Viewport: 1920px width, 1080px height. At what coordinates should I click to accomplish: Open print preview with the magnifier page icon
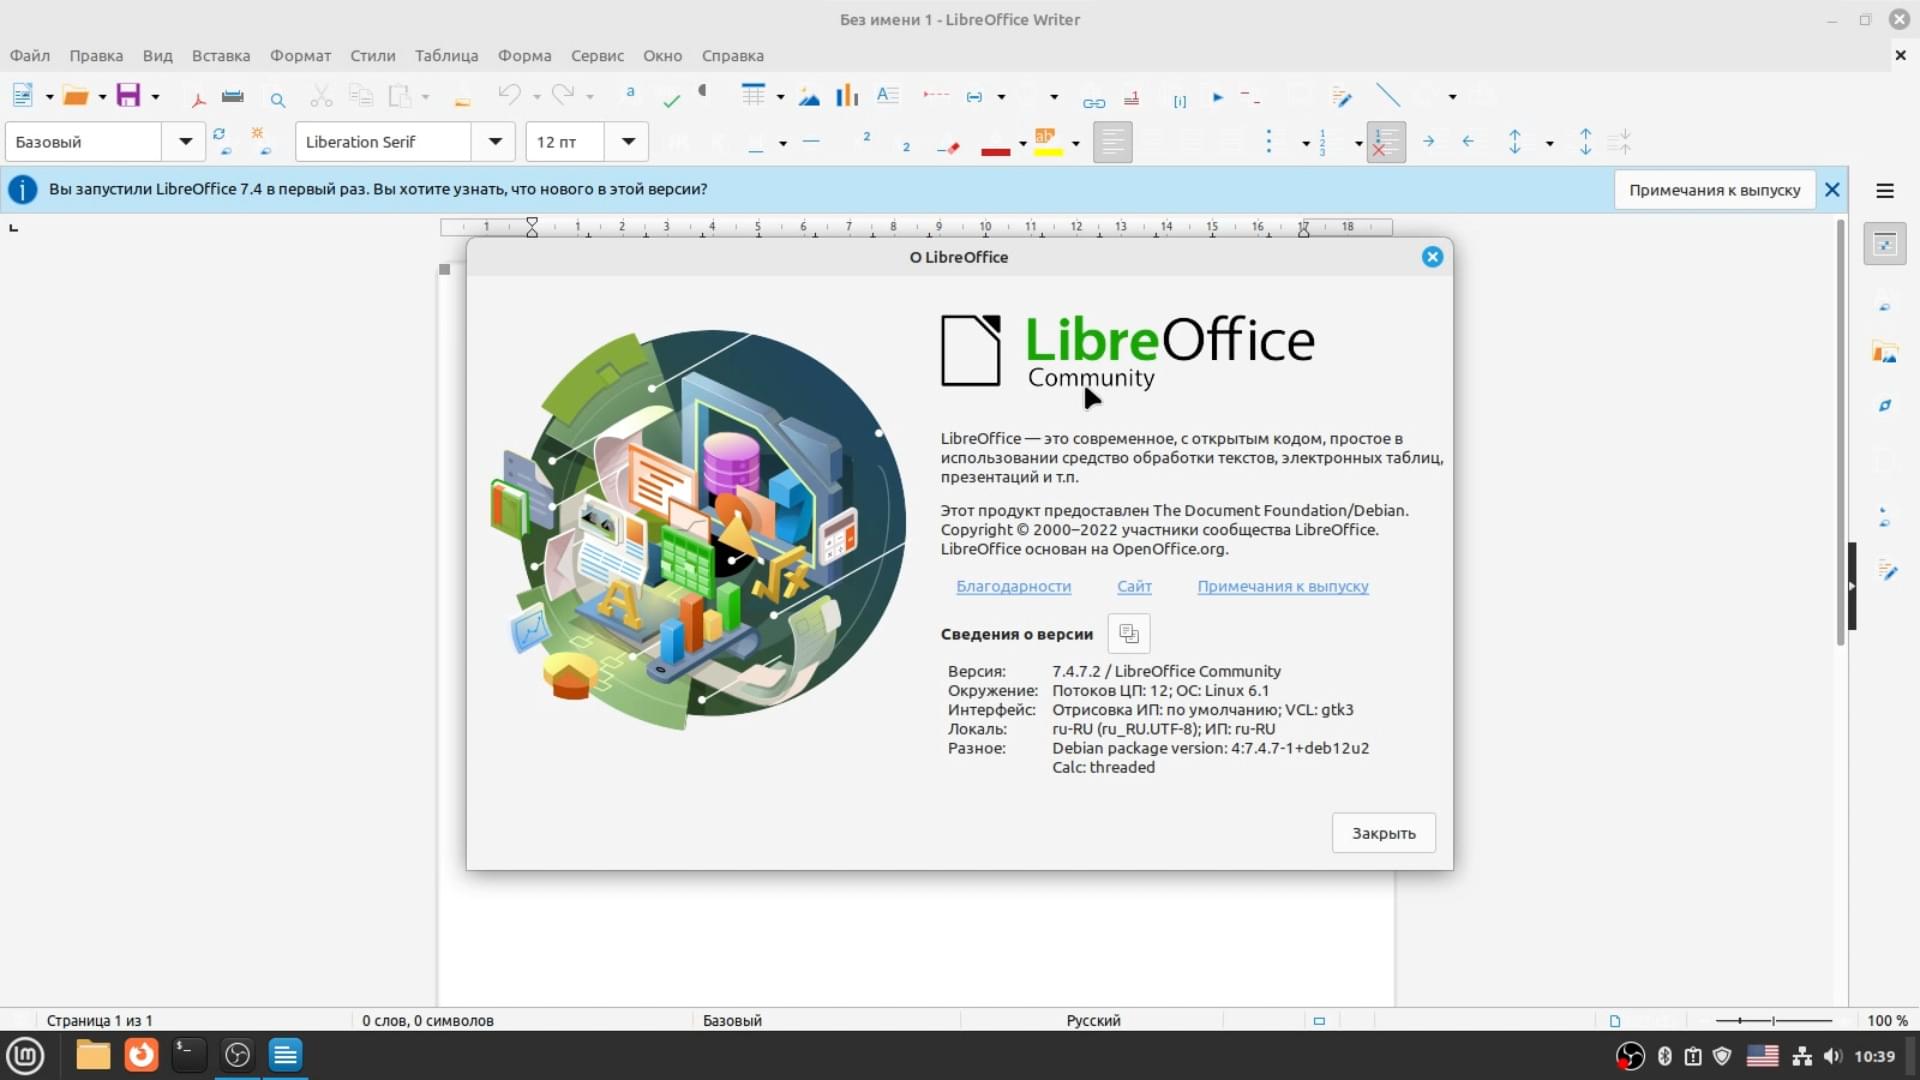tap(277, 97)
